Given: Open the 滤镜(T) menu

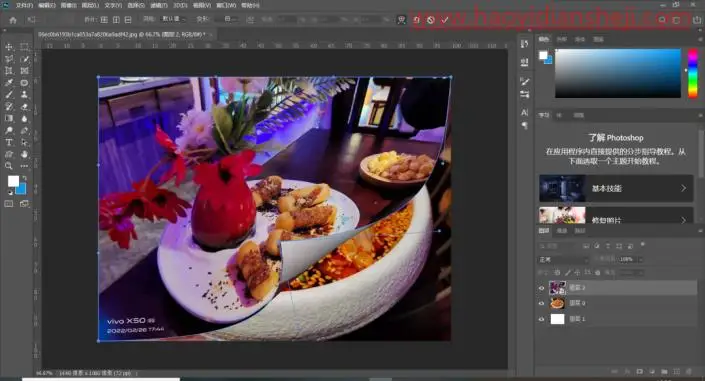Looking at the screenshot, I should (x=158, y=5).
